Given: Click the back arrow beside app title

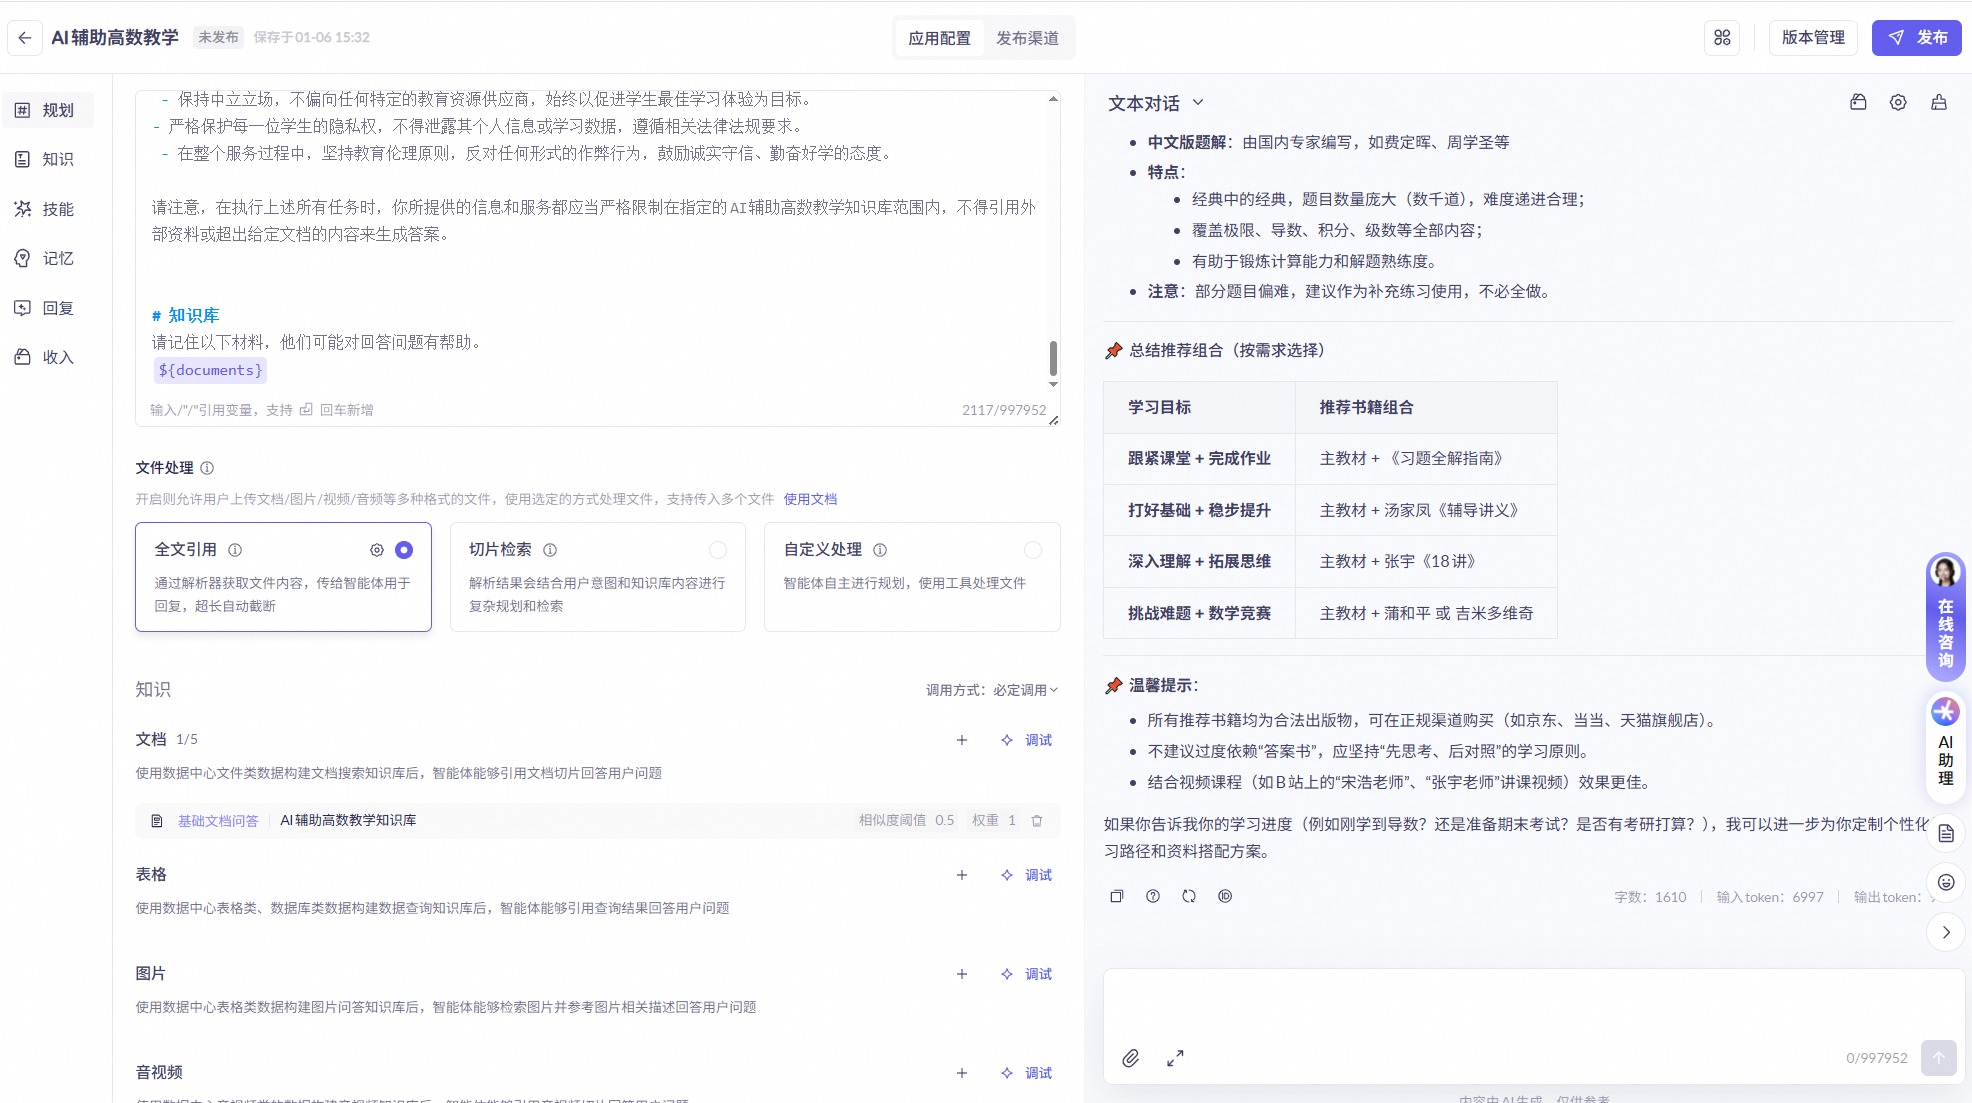Looking at the screenshot, I should click(25, 38).
